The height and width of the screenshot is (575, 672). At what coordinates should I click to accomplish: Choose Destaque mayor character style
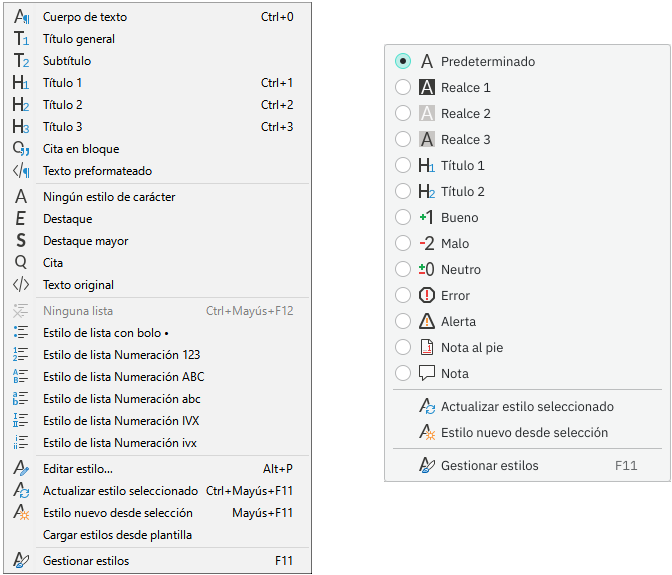coord(158,241)
